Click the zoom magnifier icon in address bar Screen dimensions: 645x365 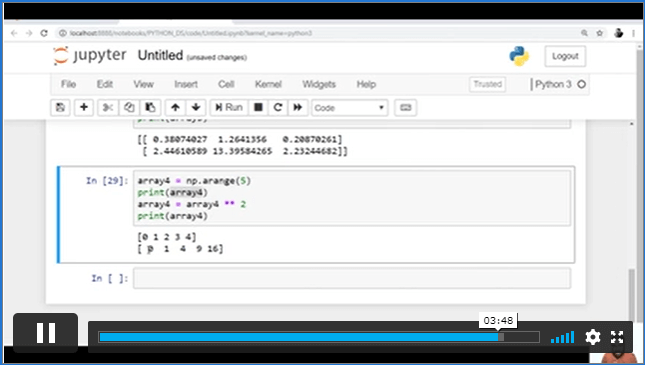coord(584,33)
